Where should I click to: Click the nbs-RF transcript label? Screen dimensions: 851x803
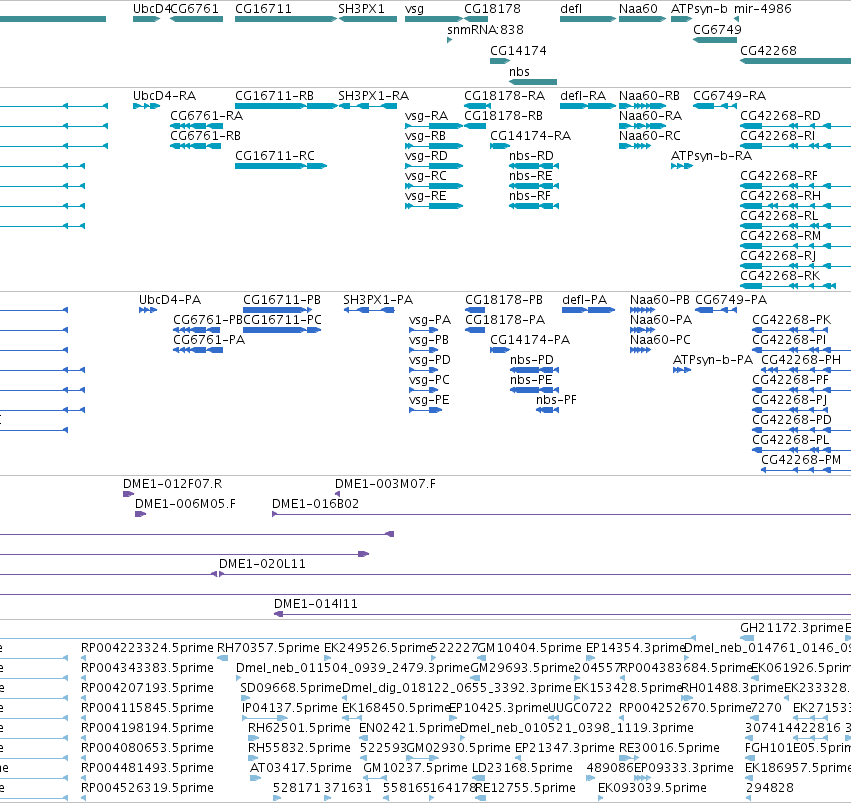[x=529, y=196]
